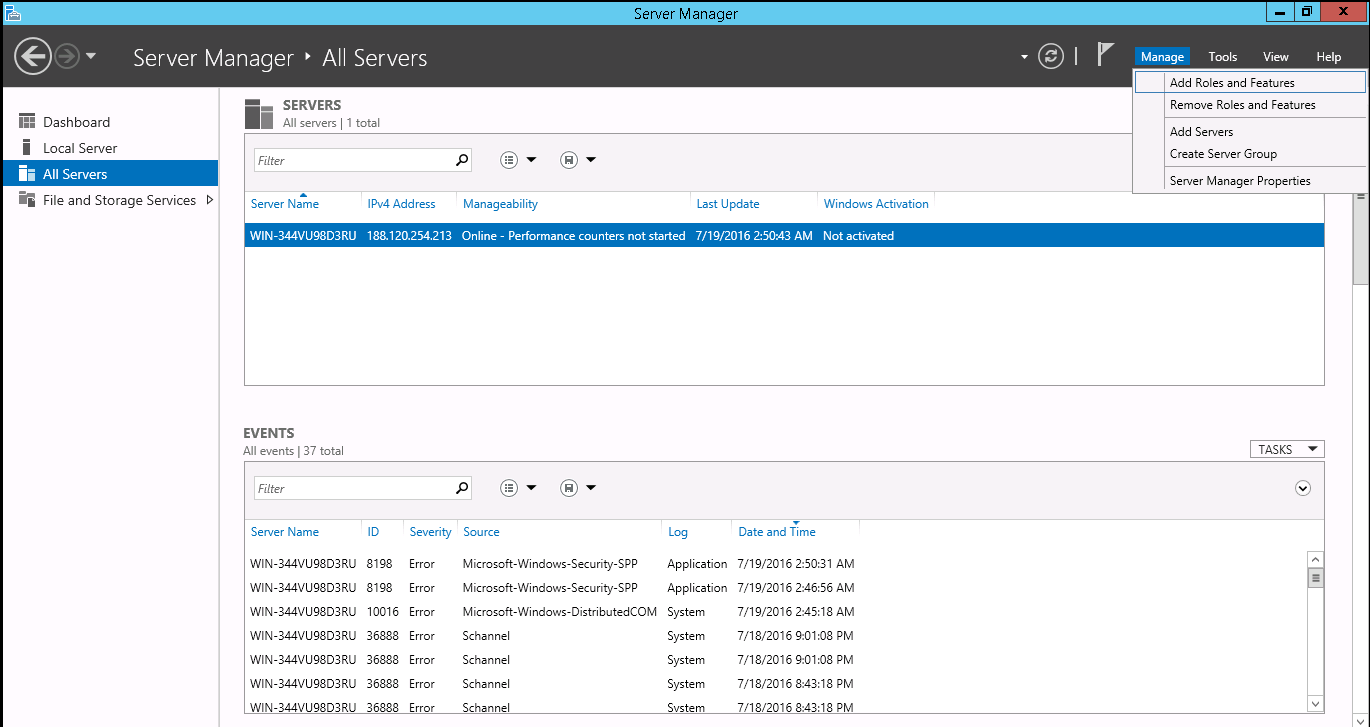This screenshot has width=1370, height=727.
Task: Select Remove Roles and Features
Action: (1250, 105)
